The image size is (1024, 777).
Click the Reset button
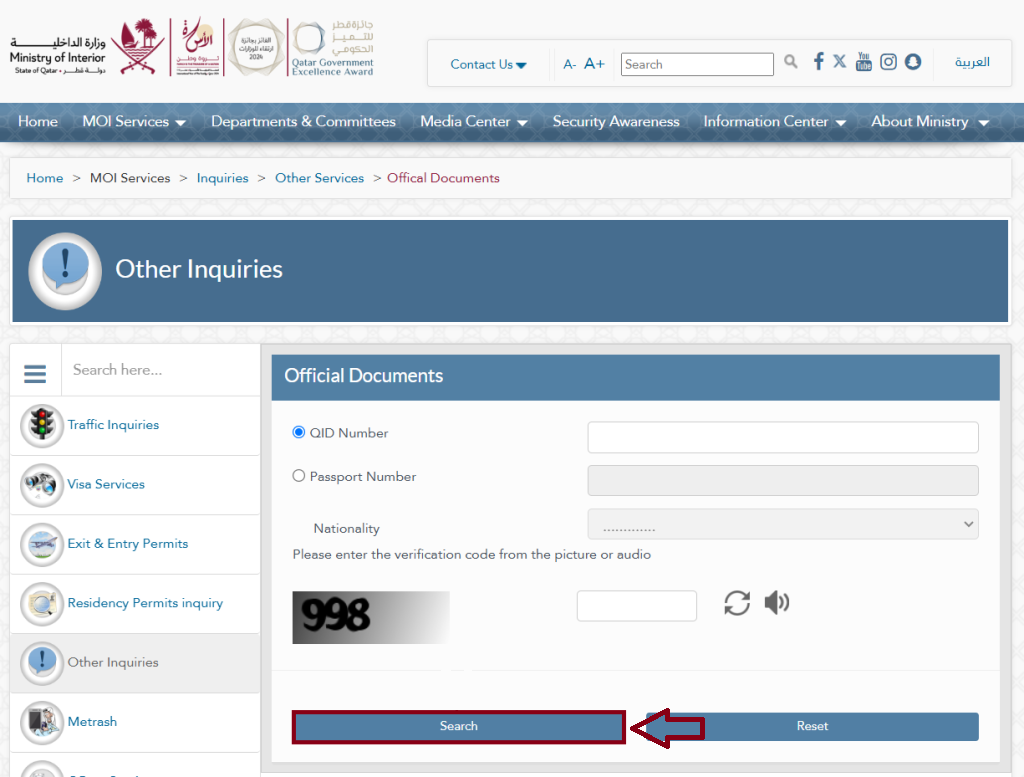point(812,726)
